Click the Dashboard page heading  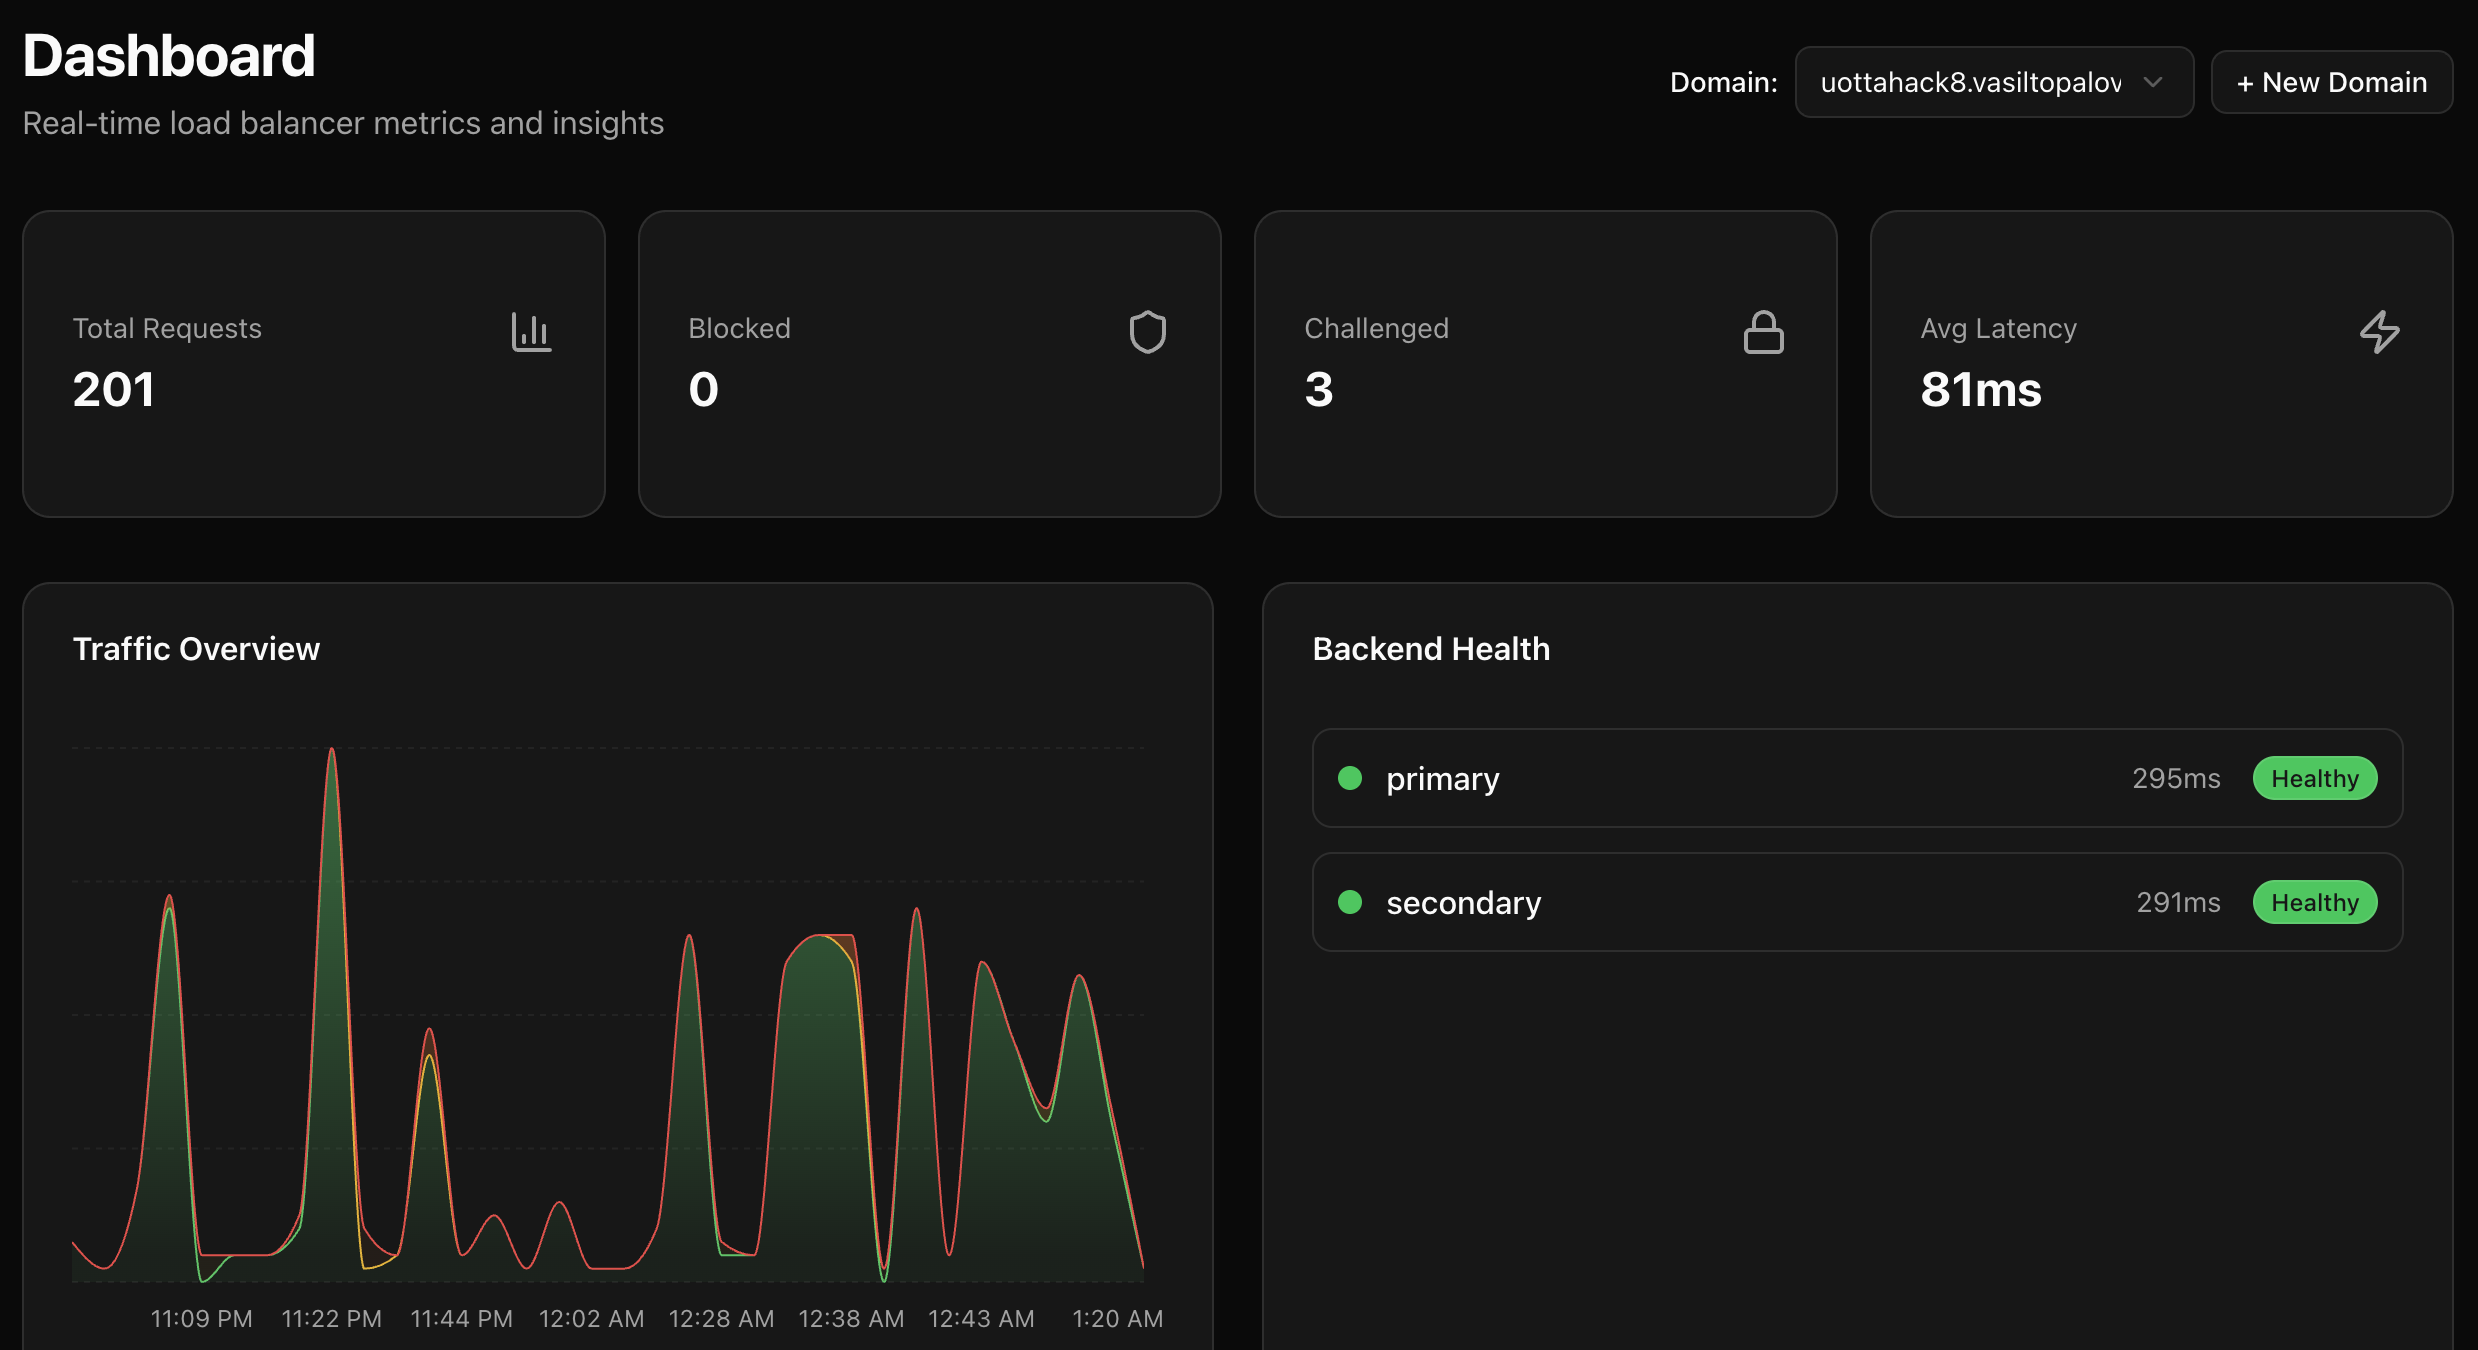[169, 55]
